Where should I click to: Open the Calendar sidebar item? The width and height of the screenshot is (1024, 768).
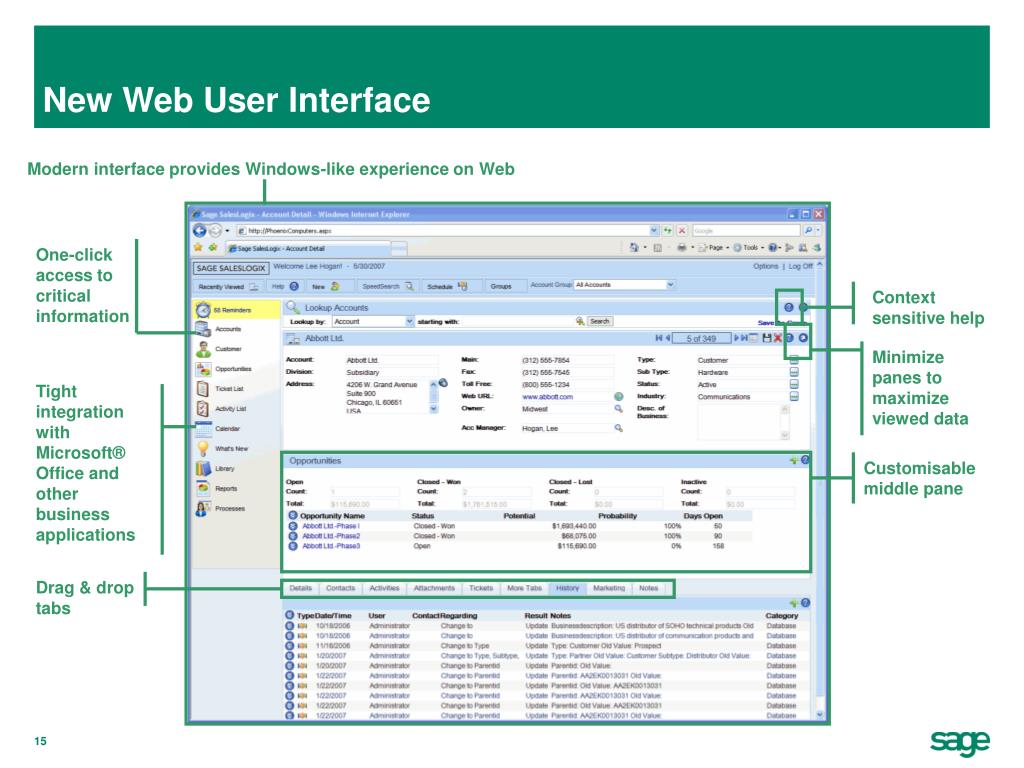click(x=218, y=429)
